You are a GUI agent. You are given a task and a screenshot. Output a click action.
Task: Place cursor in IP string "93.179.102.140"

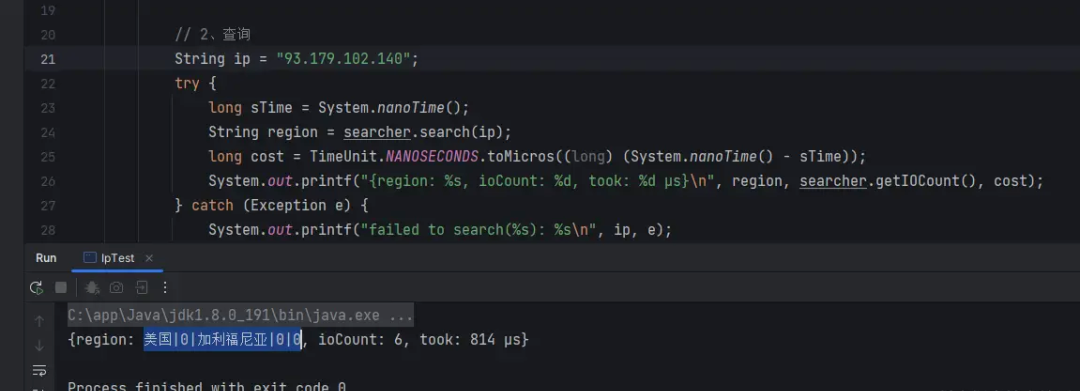point(344,59)
